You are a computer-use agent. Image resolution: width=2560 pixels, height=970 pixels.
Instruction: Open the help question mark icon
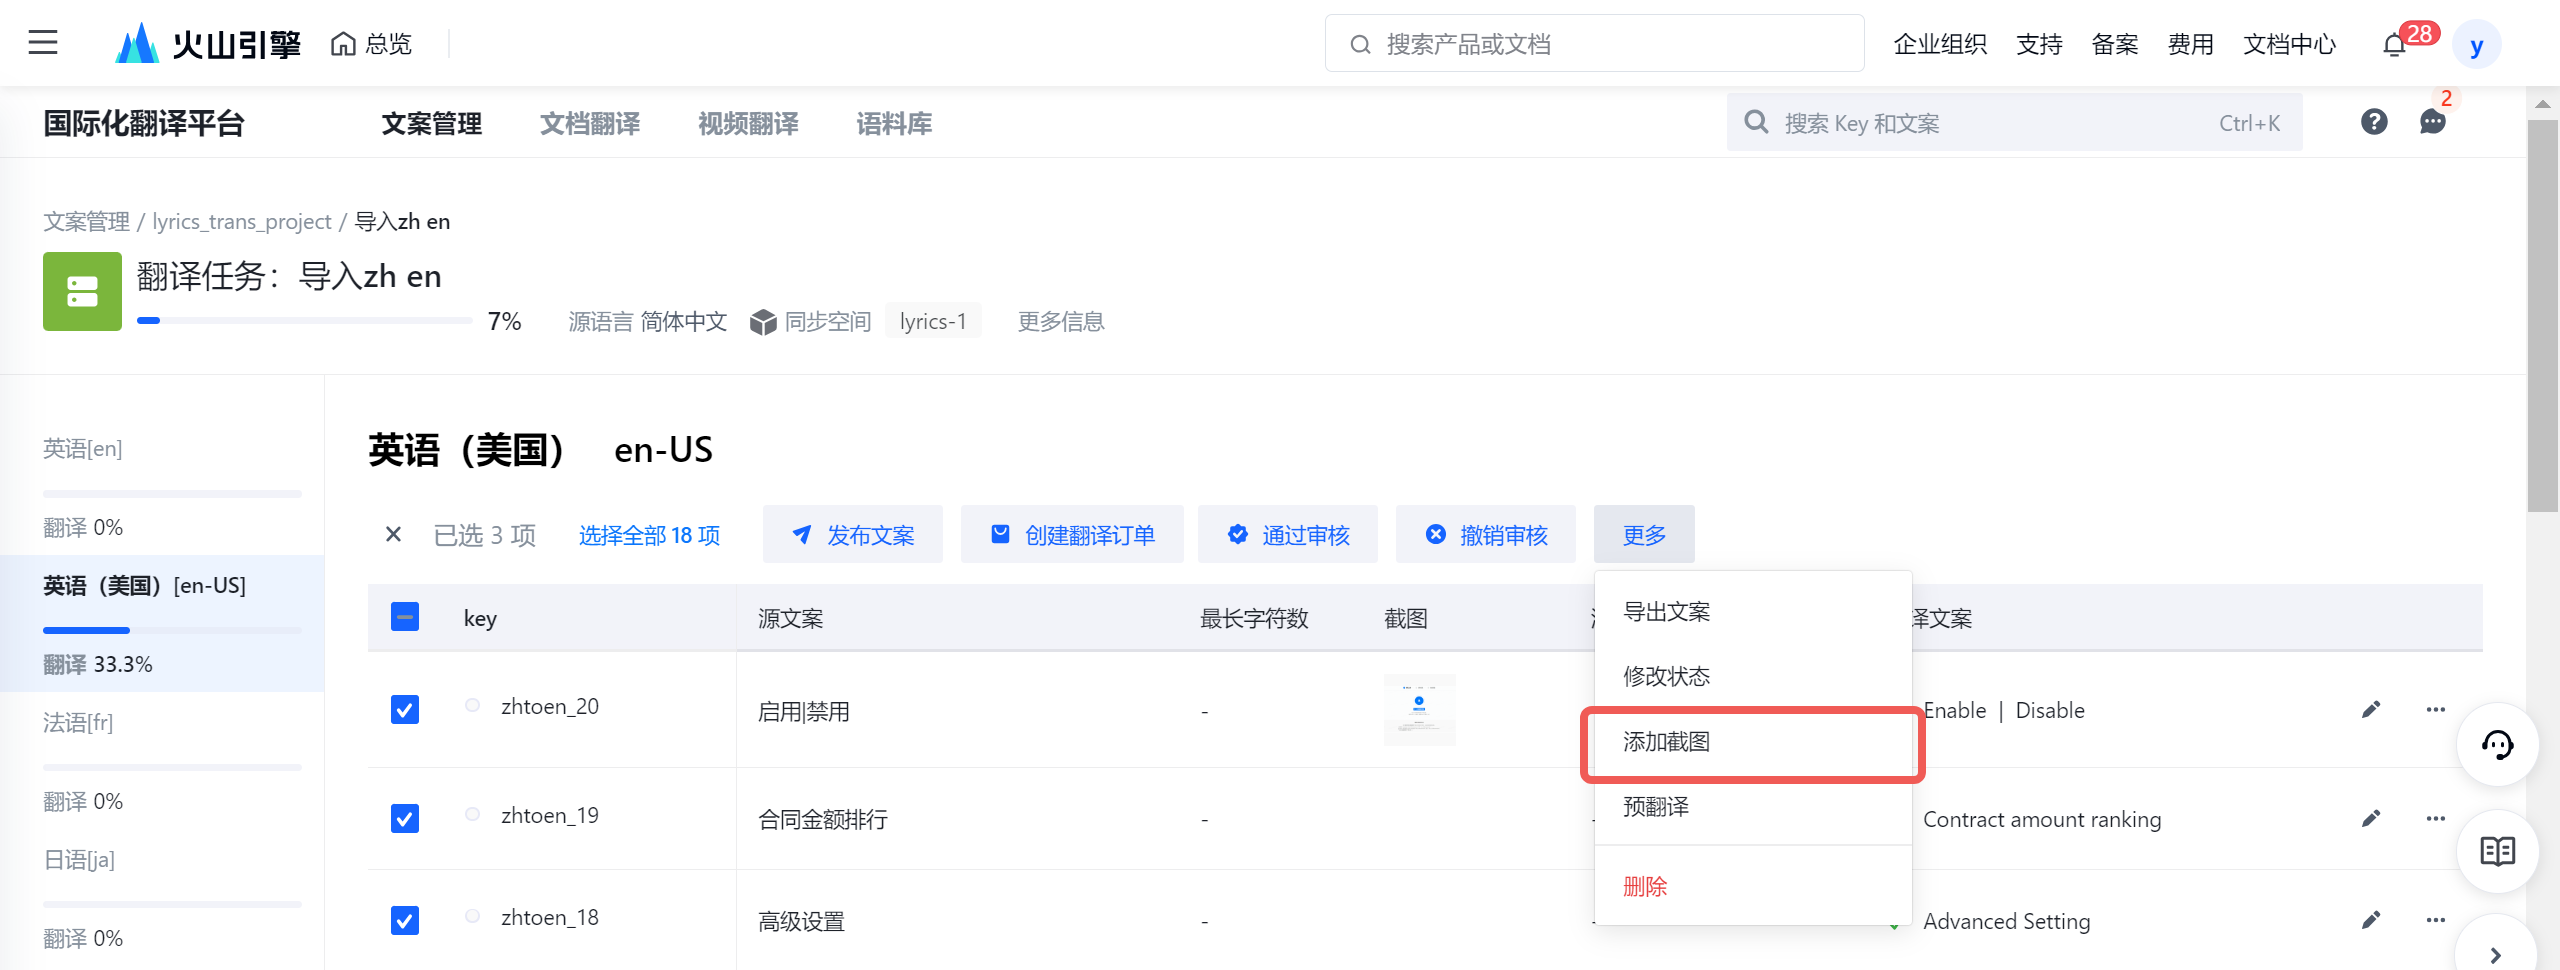point(2374,122)
